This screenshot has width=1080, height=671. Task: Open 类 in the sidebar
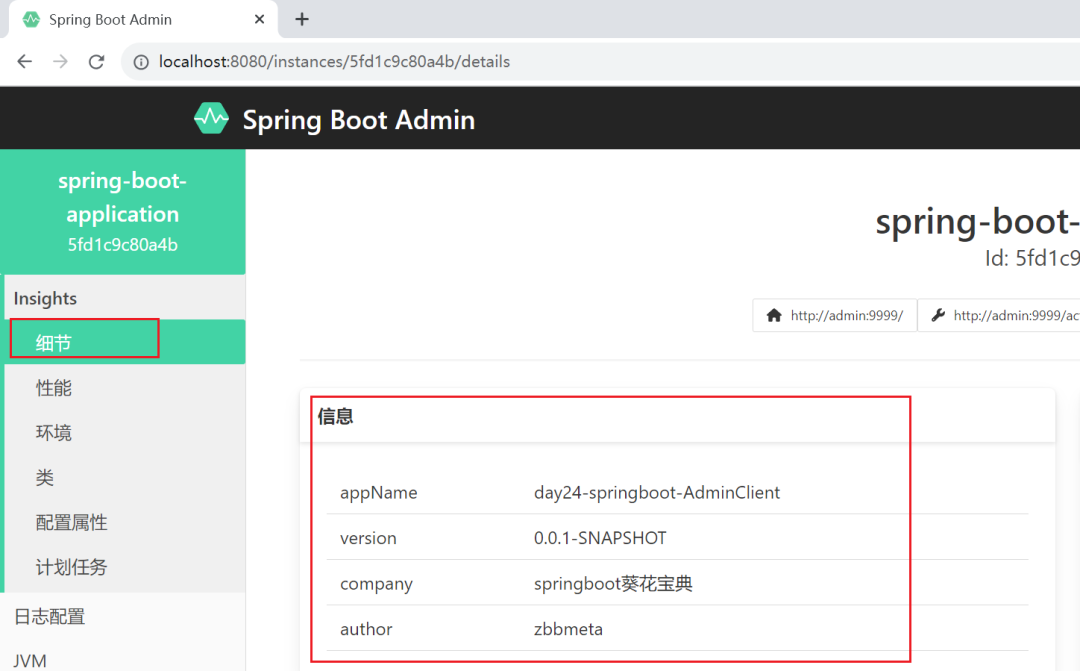click(x=125, y=477)
